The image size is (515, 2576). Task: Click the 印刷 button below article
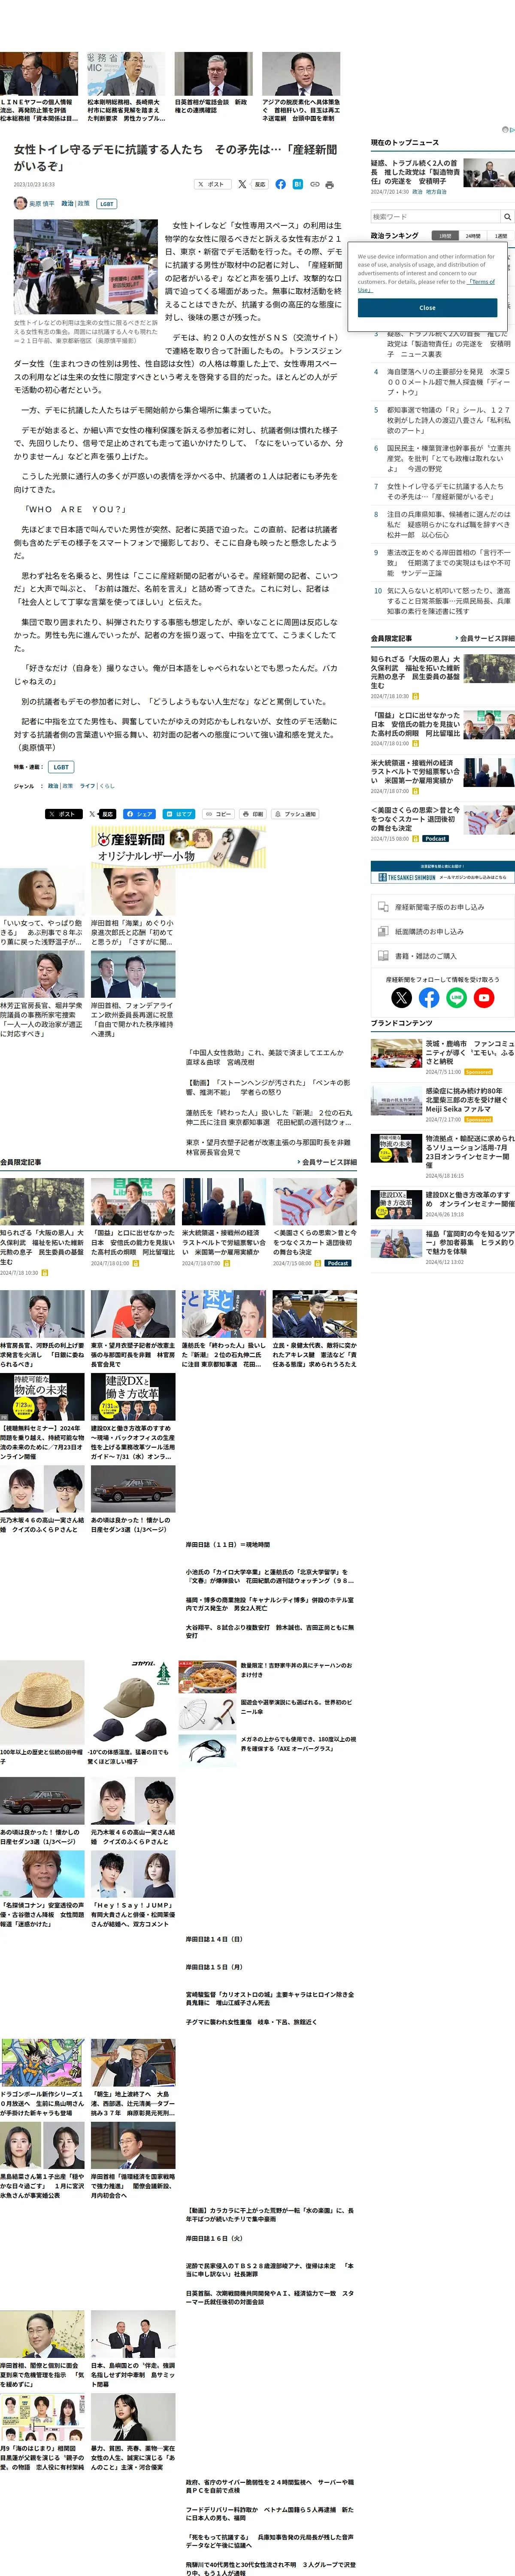tap(254, 814)
